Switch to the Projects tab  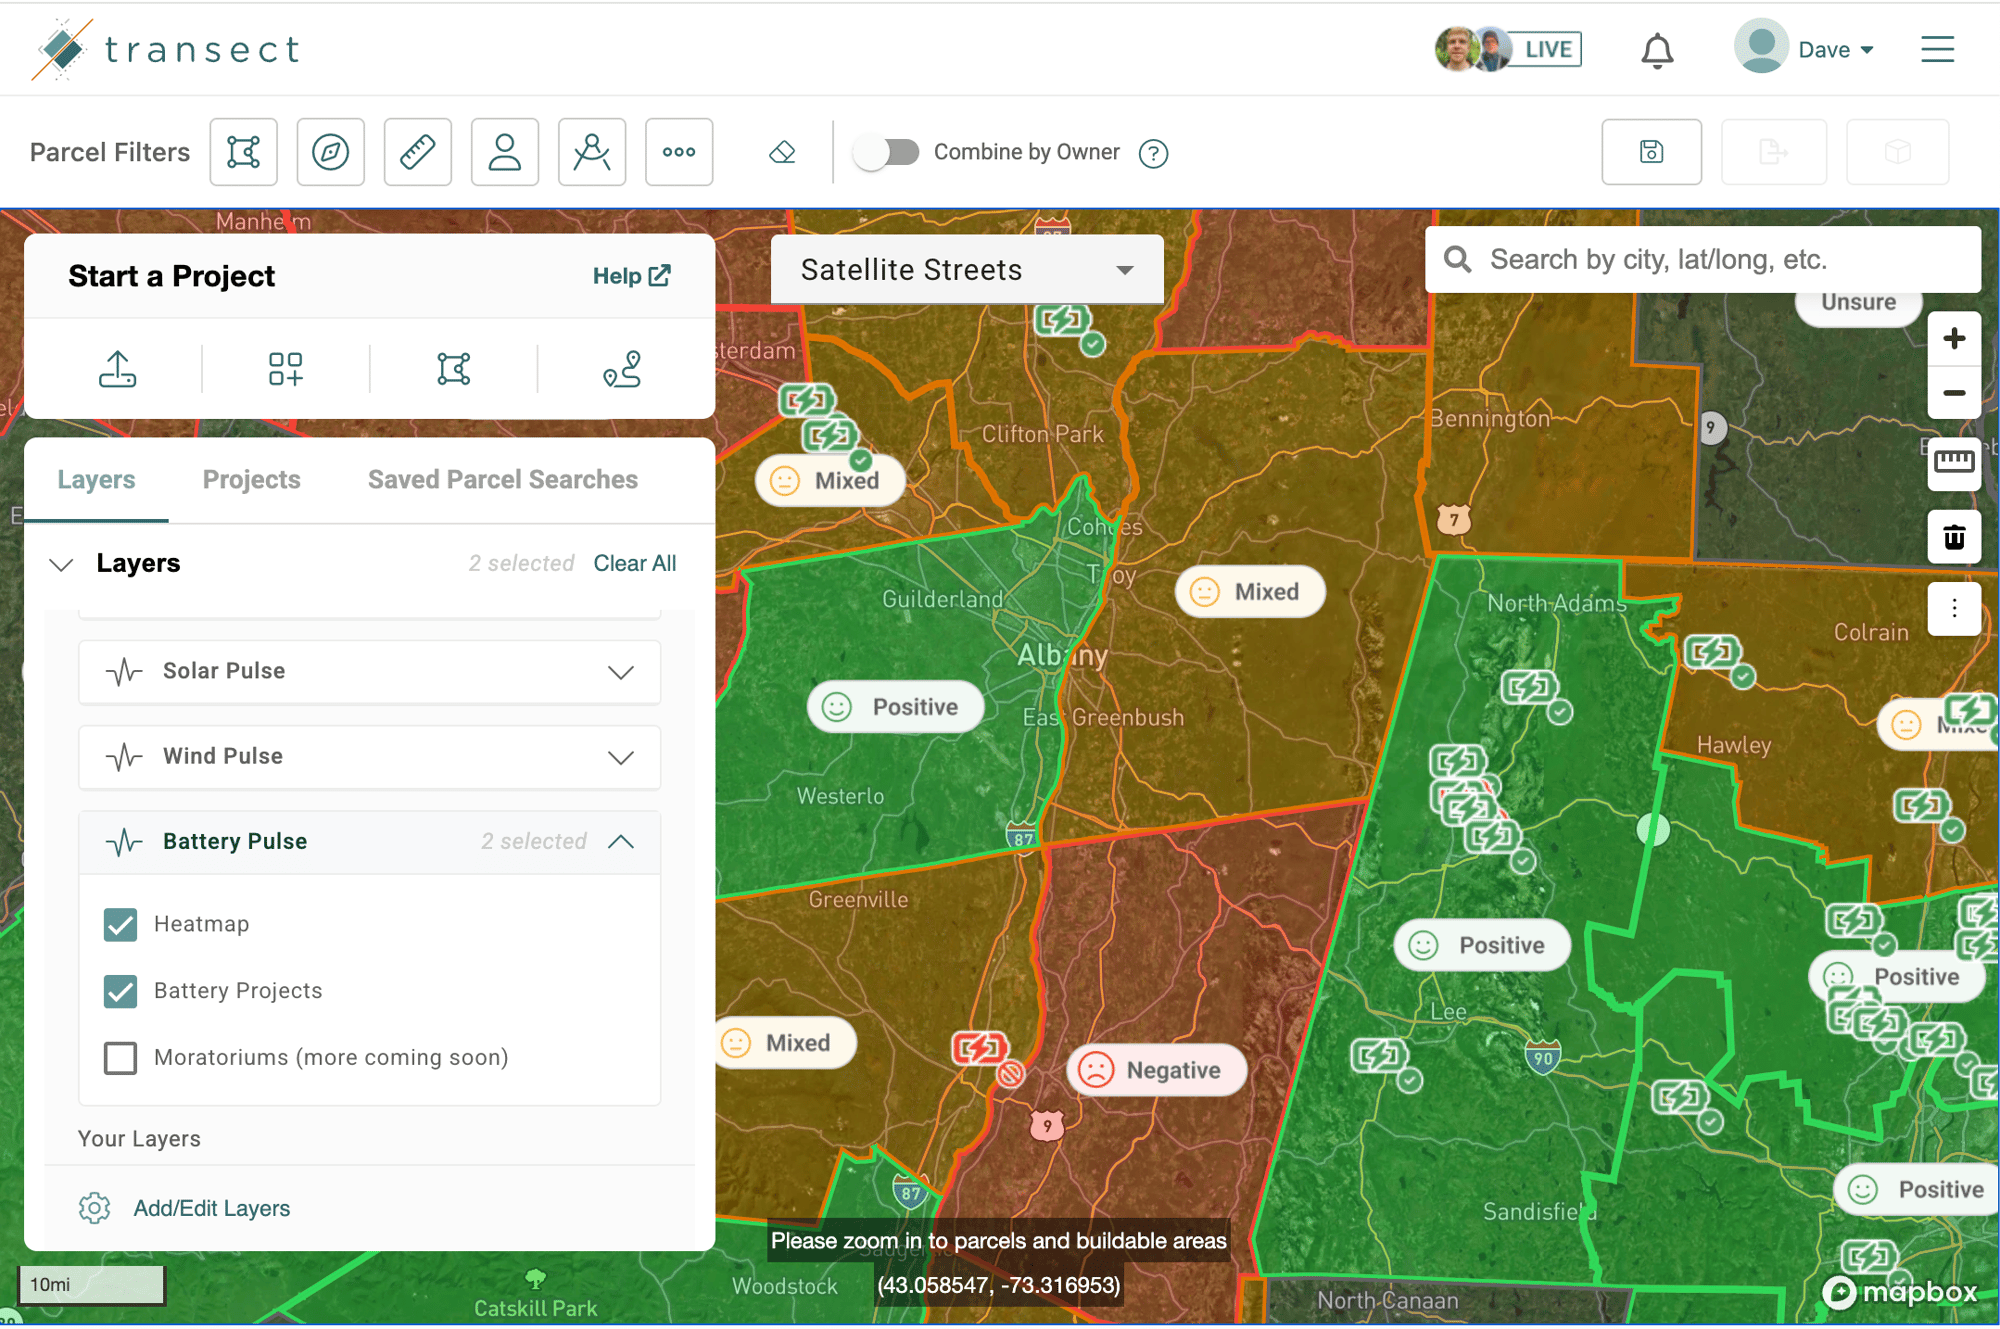[251, 480]
